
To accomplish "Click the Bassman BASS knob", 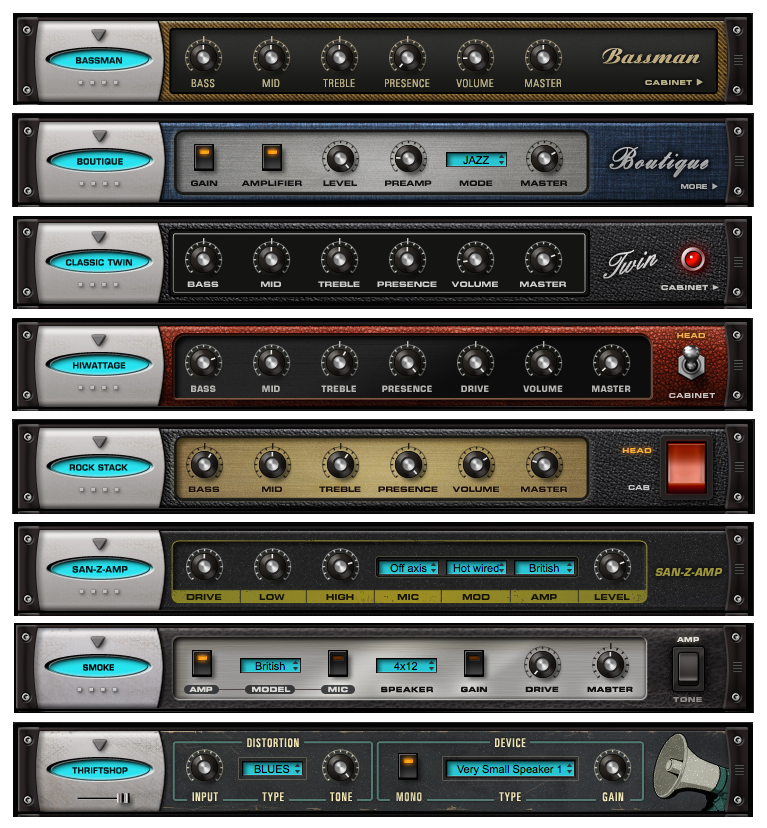I will coord(203,57).
